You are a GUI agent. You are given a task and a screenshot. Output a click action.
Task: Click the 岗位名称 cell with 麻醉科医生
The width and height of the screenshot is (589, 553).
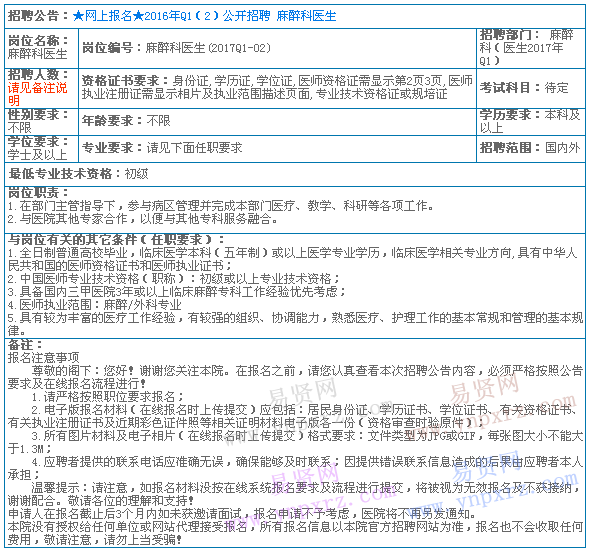coord(41,48)
